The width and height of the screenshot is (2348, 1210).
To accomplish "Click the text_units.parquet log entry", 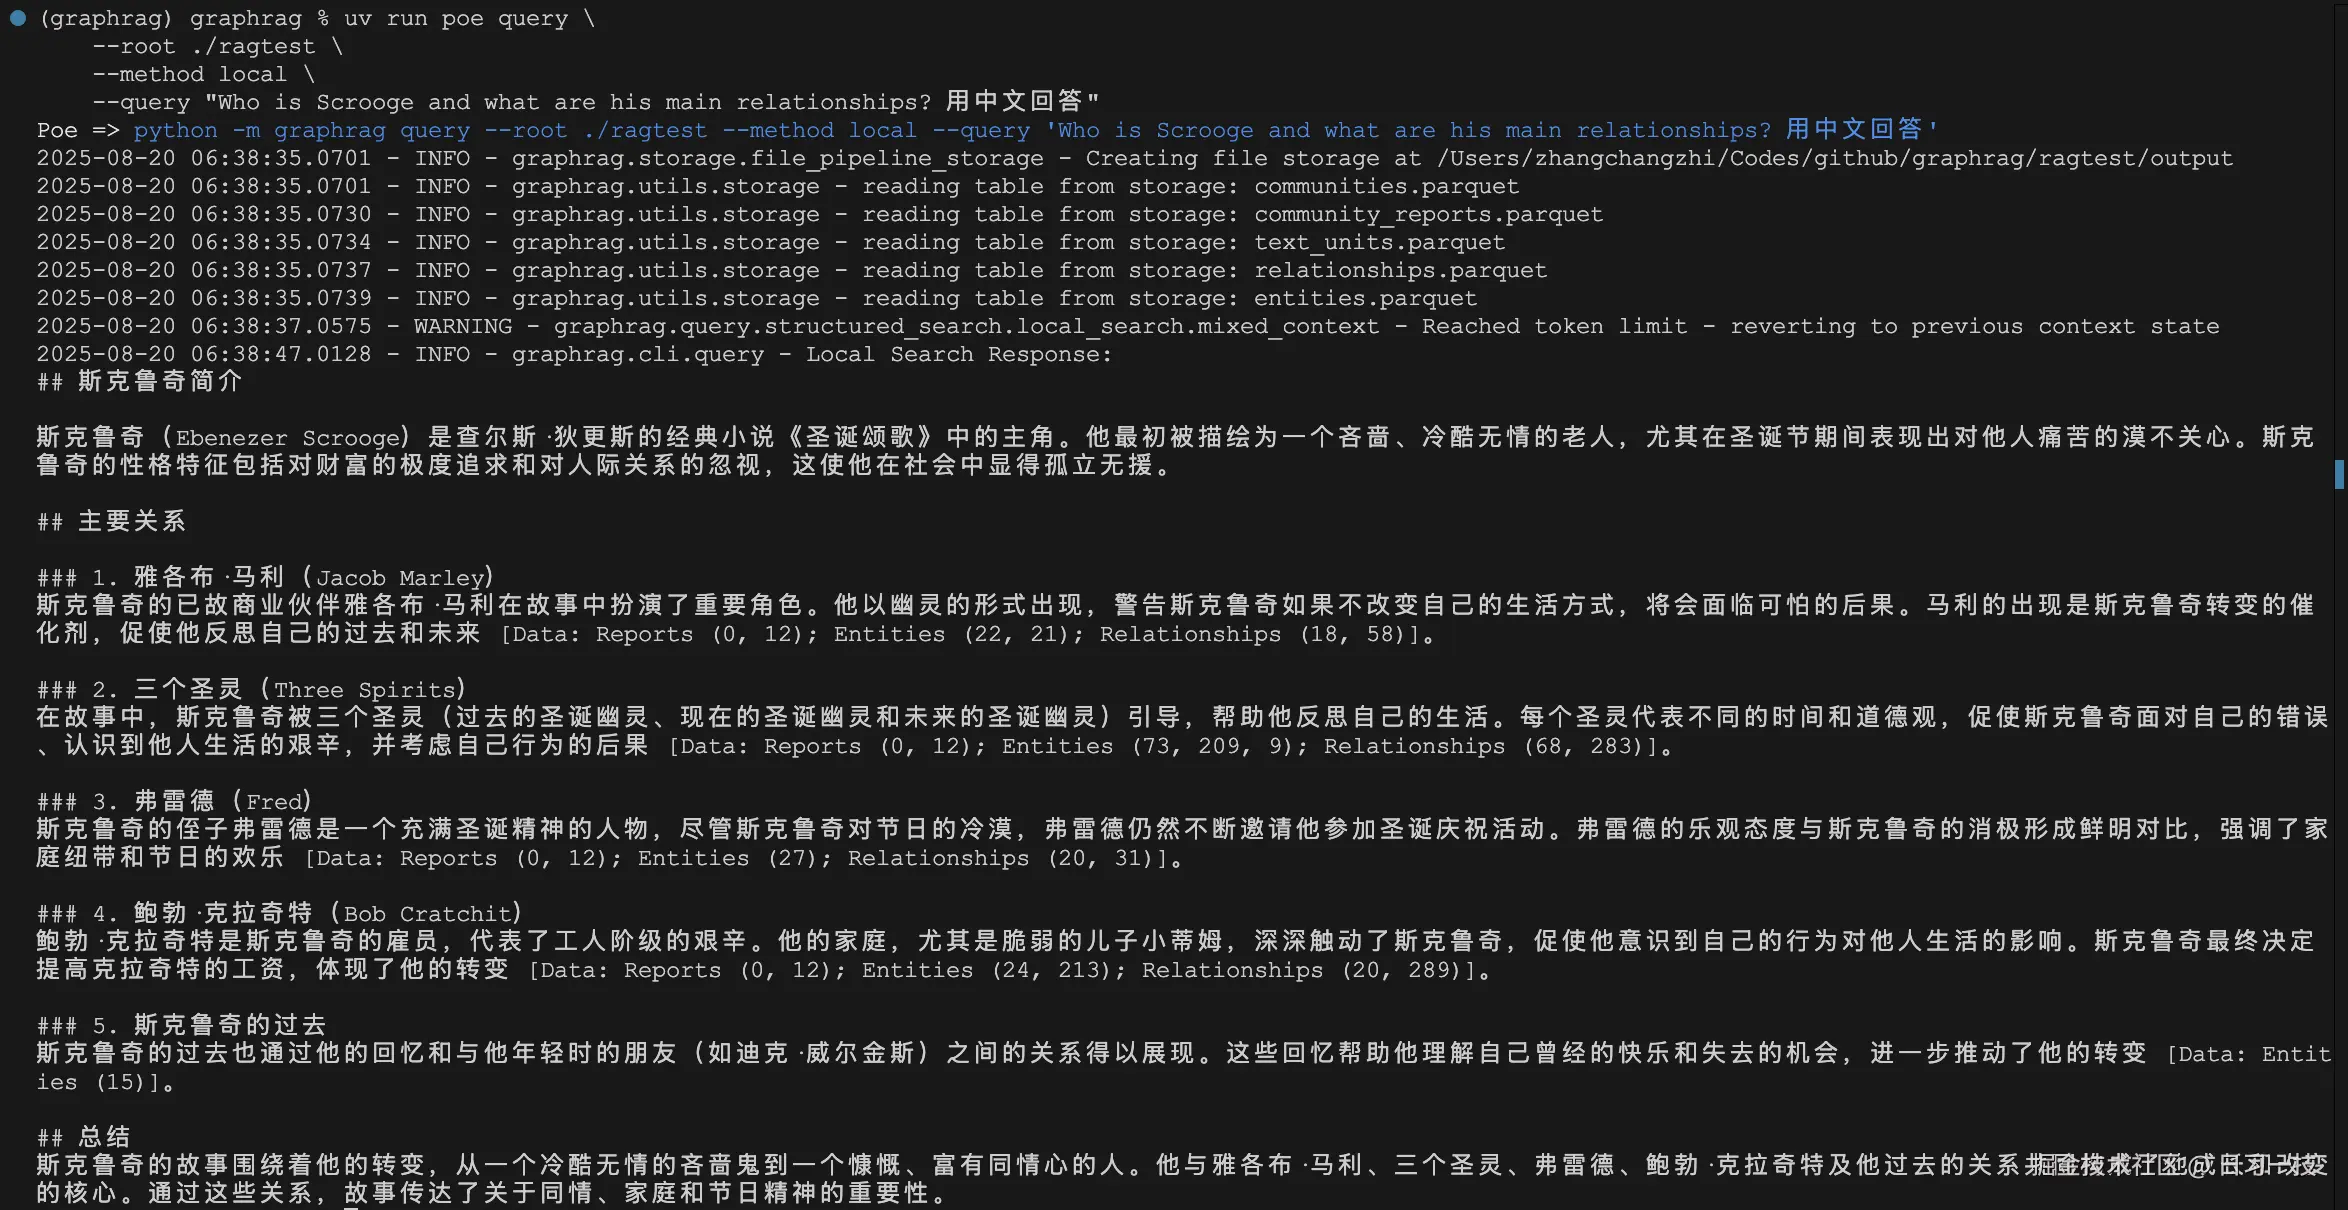I will pos(1378,242).
